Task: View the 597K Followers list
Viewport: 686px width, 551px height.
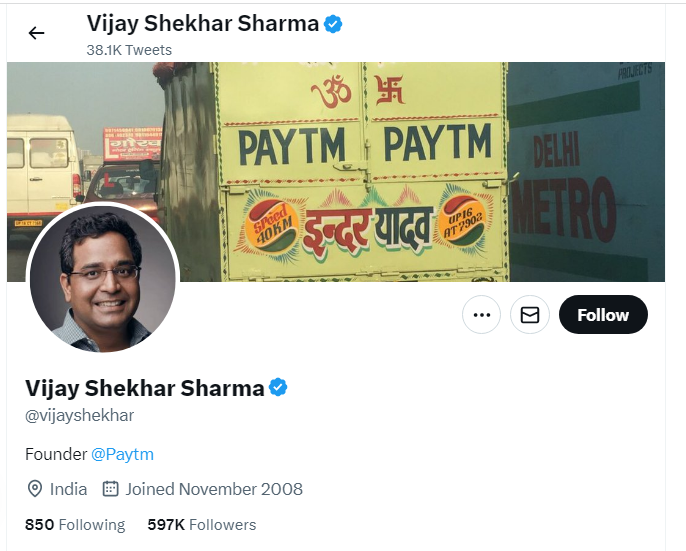Action: pyautogui.click(x=201, y=525)
